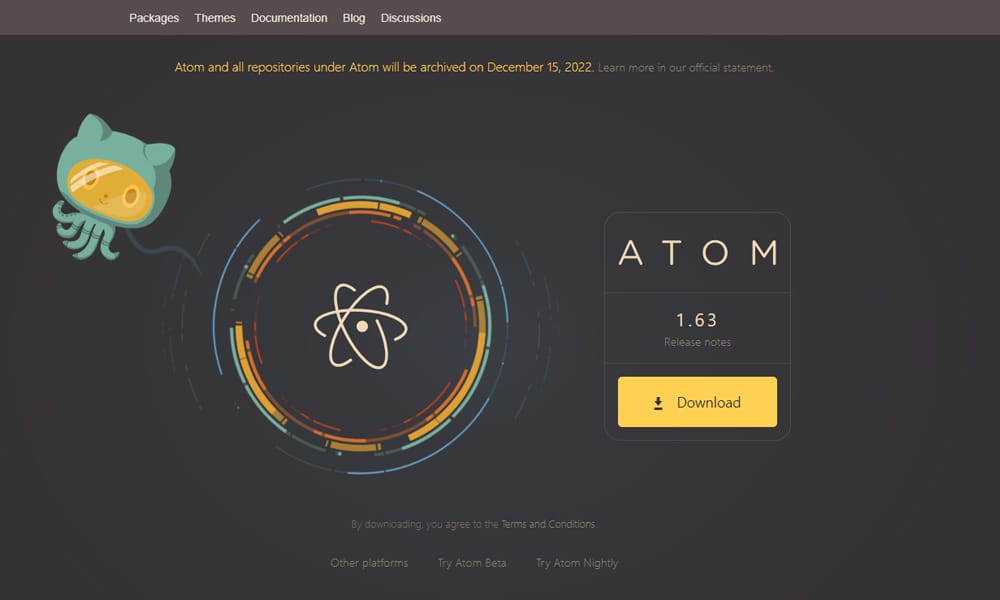Click 'Other platforms' at the bottom

click(x=369, y=563)
